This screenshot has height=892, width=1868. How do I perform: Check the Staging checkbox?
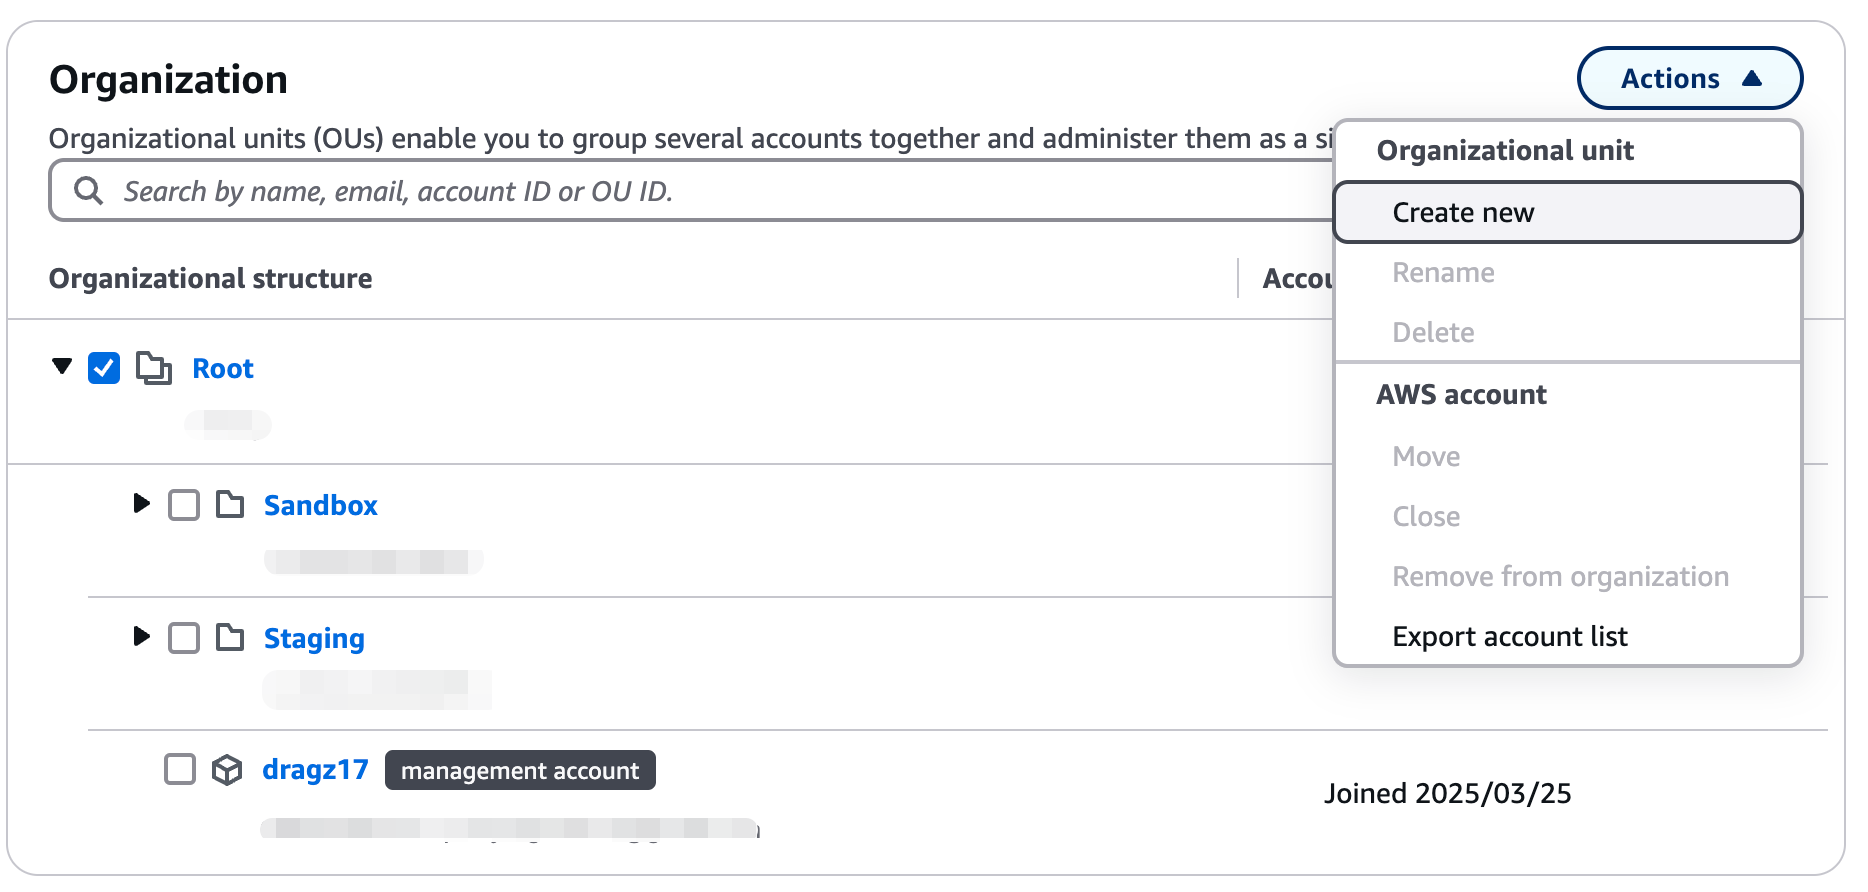184,638
